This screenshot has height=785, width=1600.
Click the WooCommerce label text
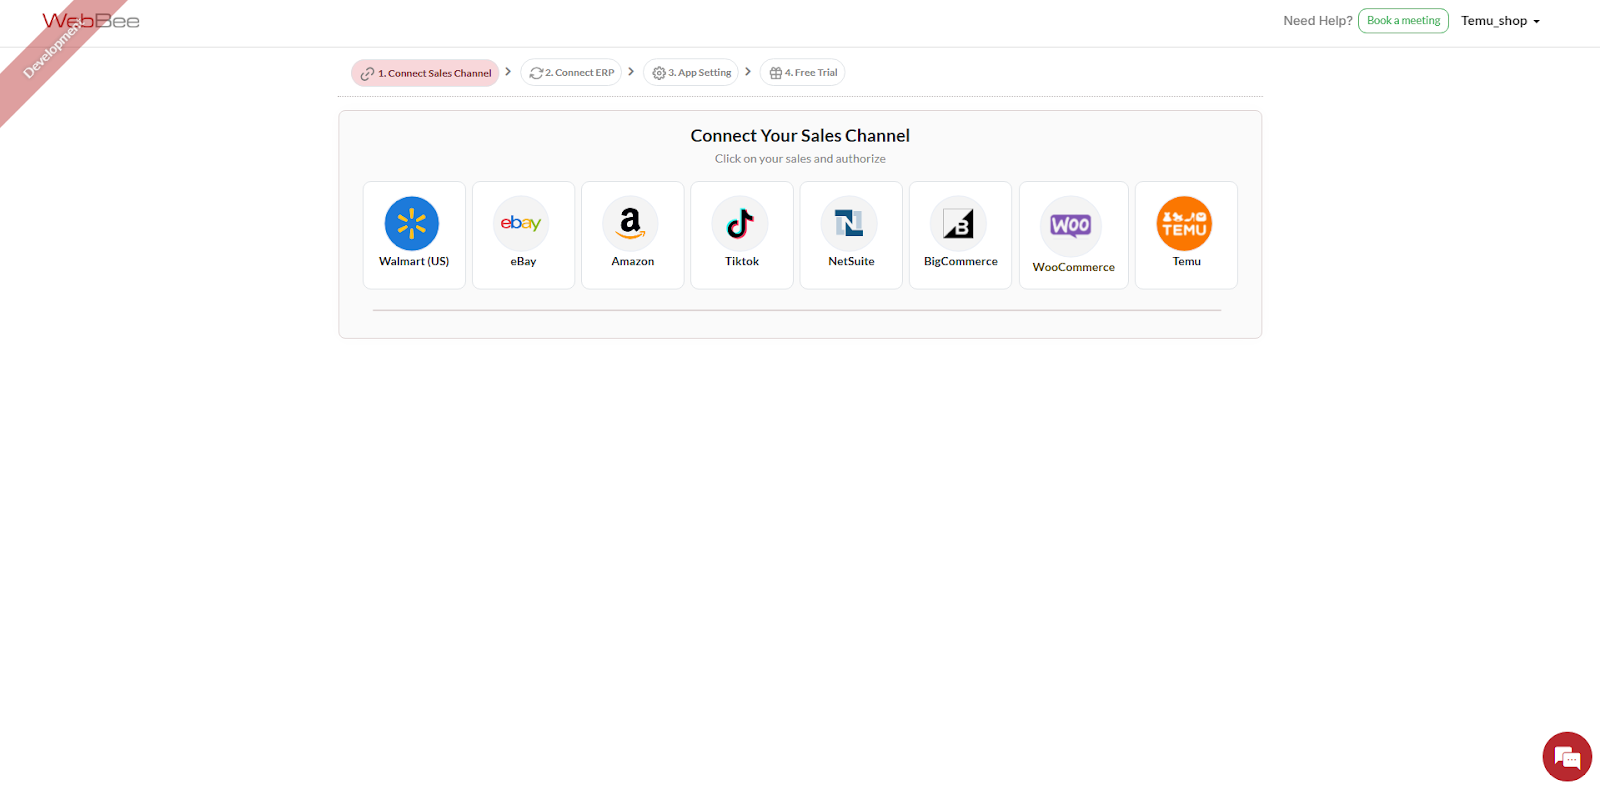pos(1074,268)
